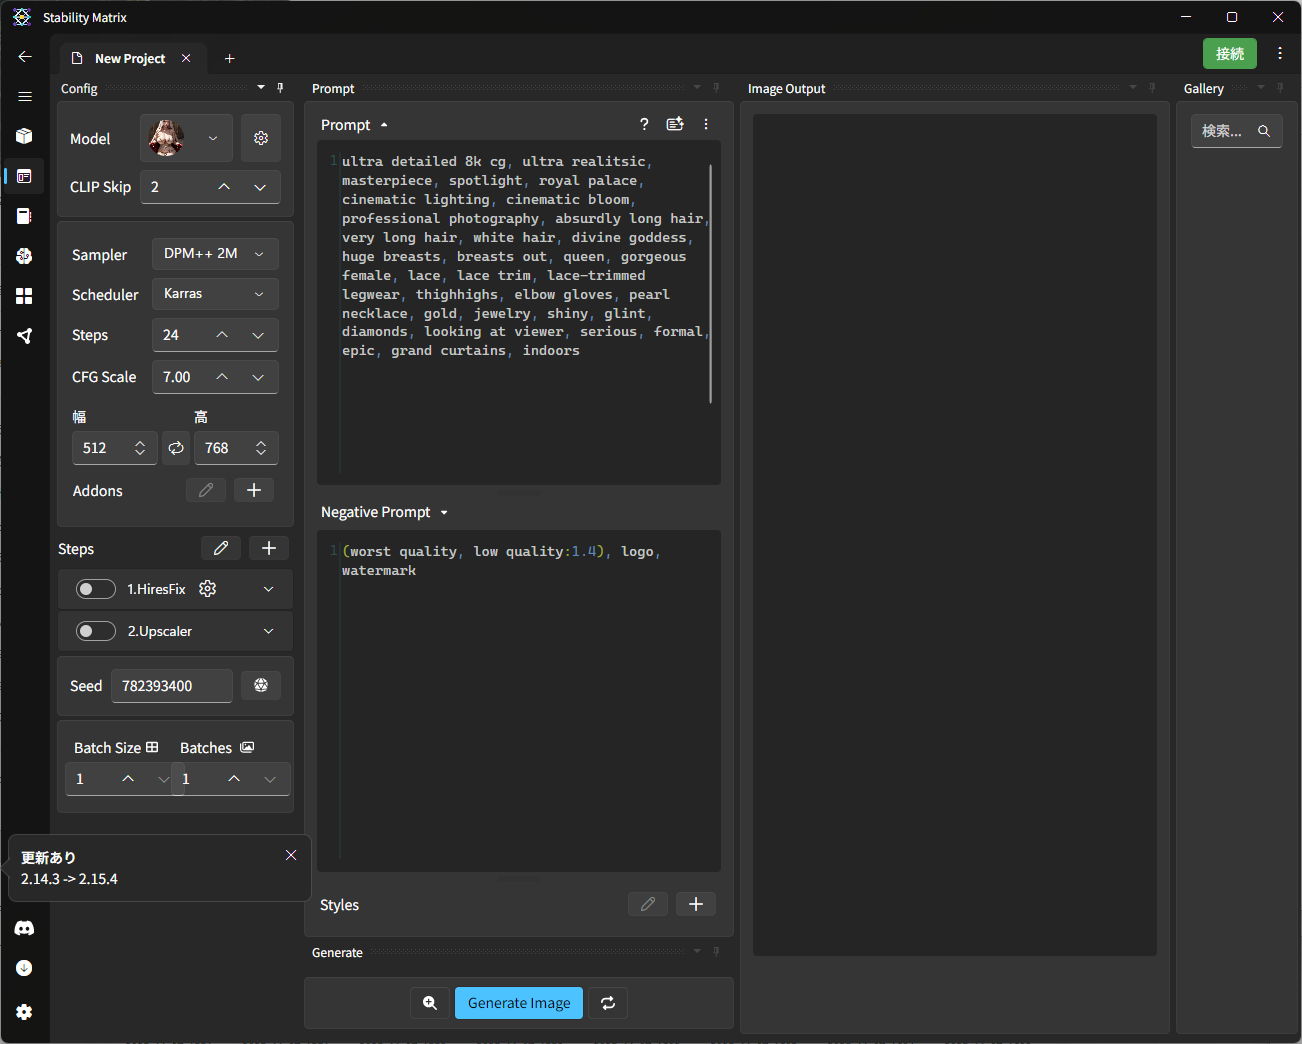Viewport: 1302px width, 1044px height.
Task: Select the New Project tab
Action: tap(129, 58)
